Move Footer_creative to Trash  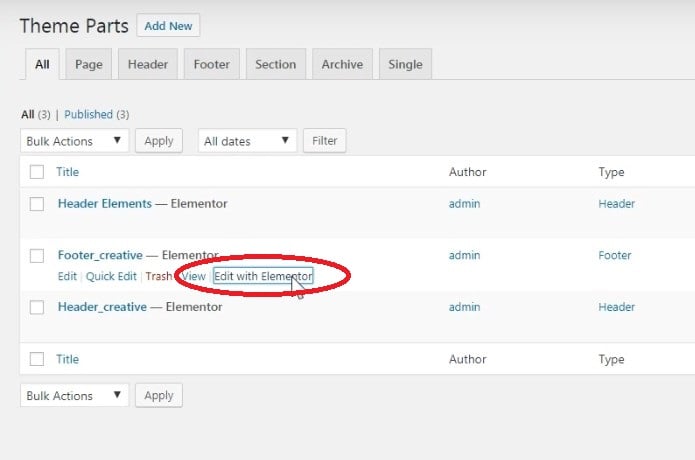tap(158, 276)
